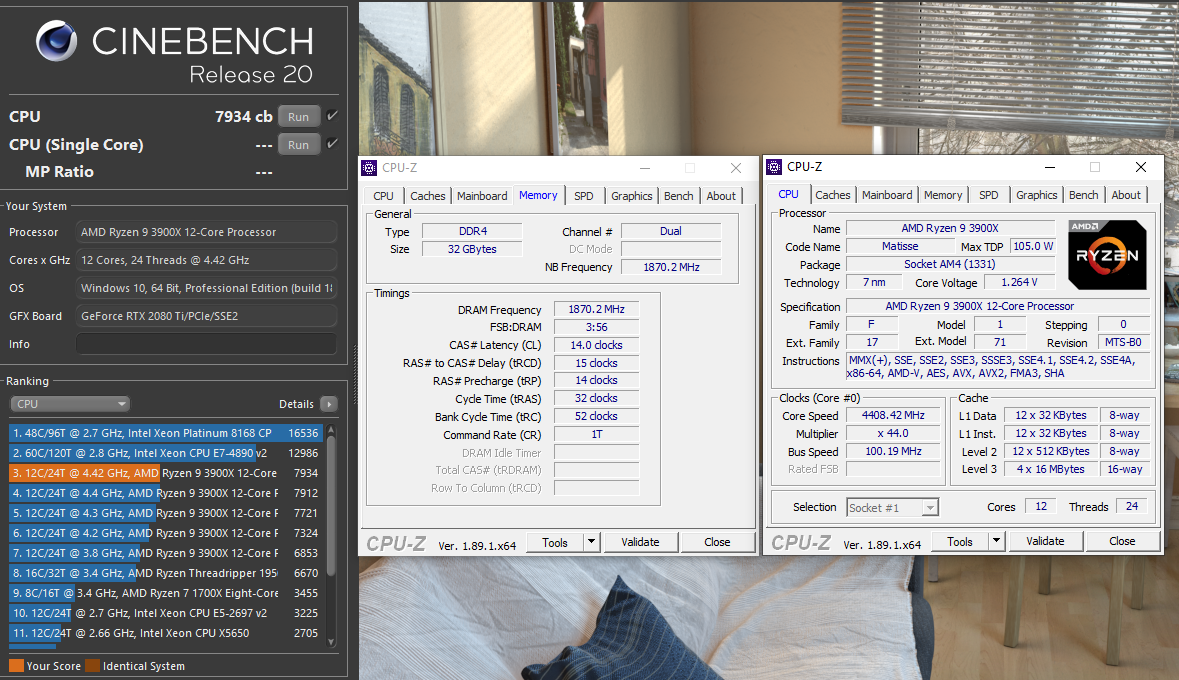Click Tools button in Memory window

555,542
